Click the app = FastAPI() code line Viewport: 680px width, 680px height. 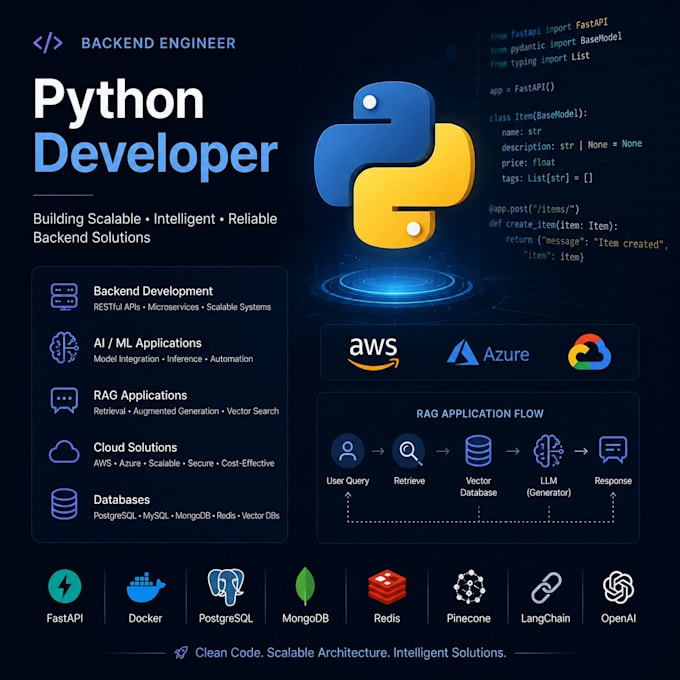522,89
